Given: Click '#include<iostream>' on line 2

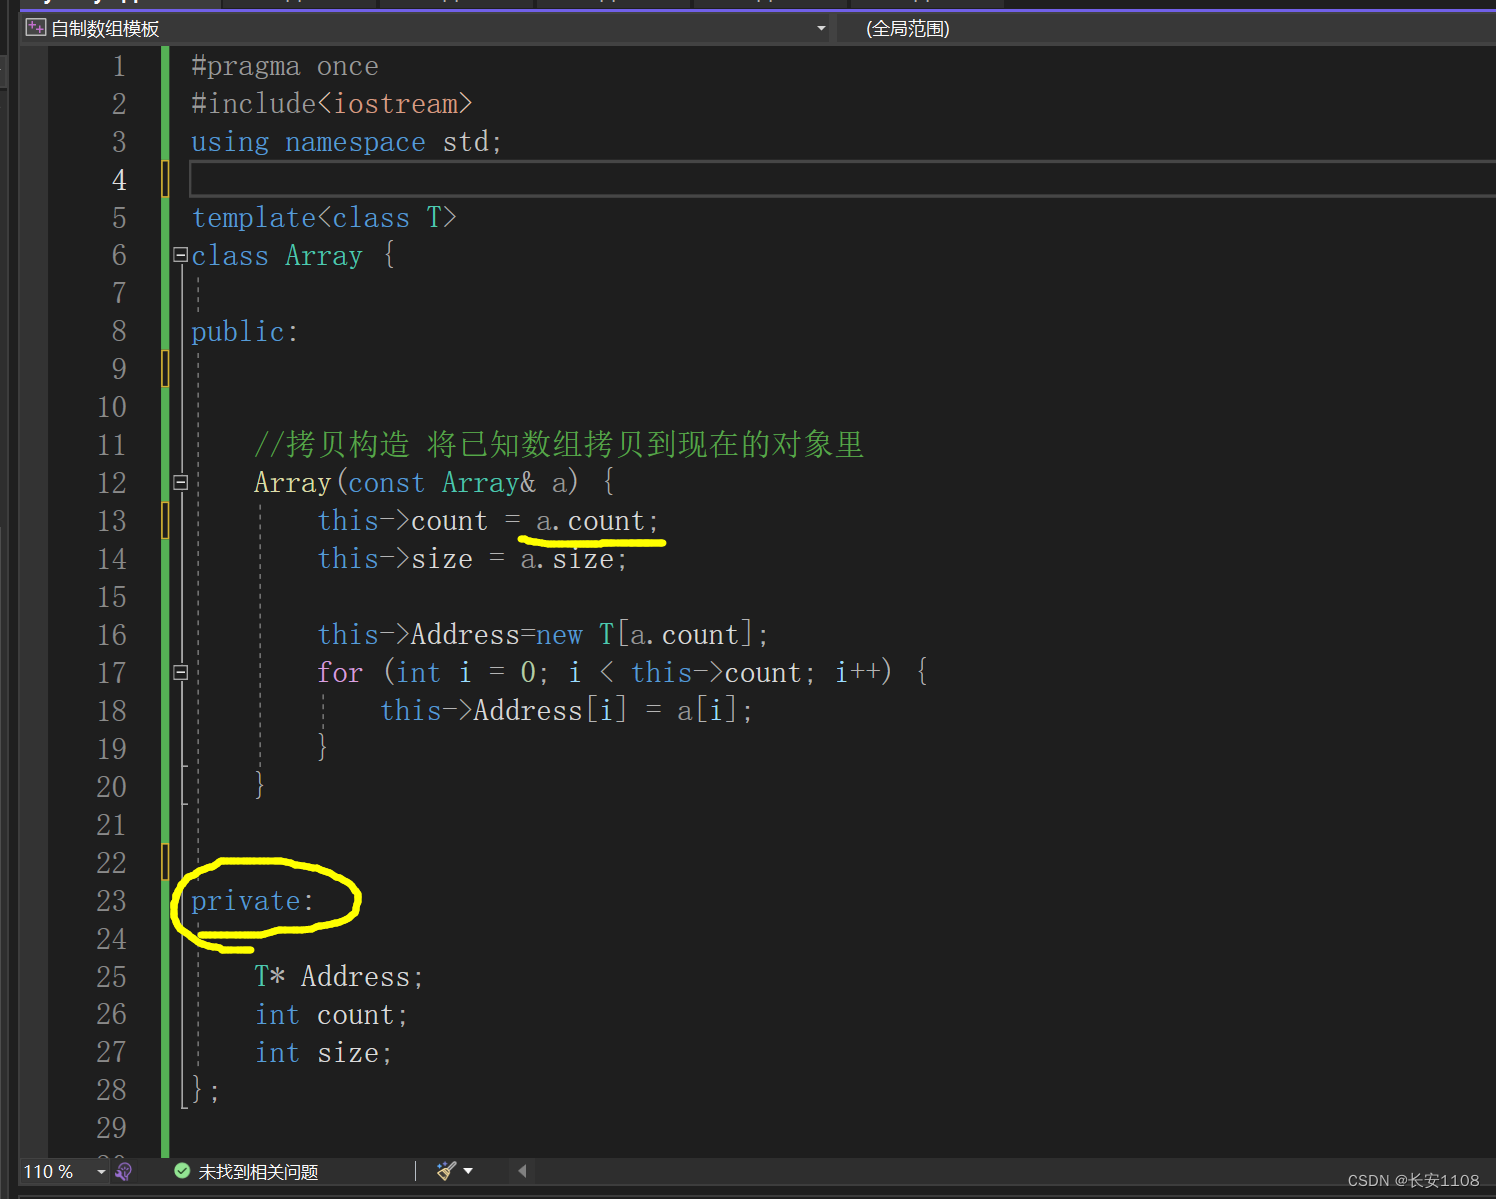Looking at the screenshot, I should 331,104.
